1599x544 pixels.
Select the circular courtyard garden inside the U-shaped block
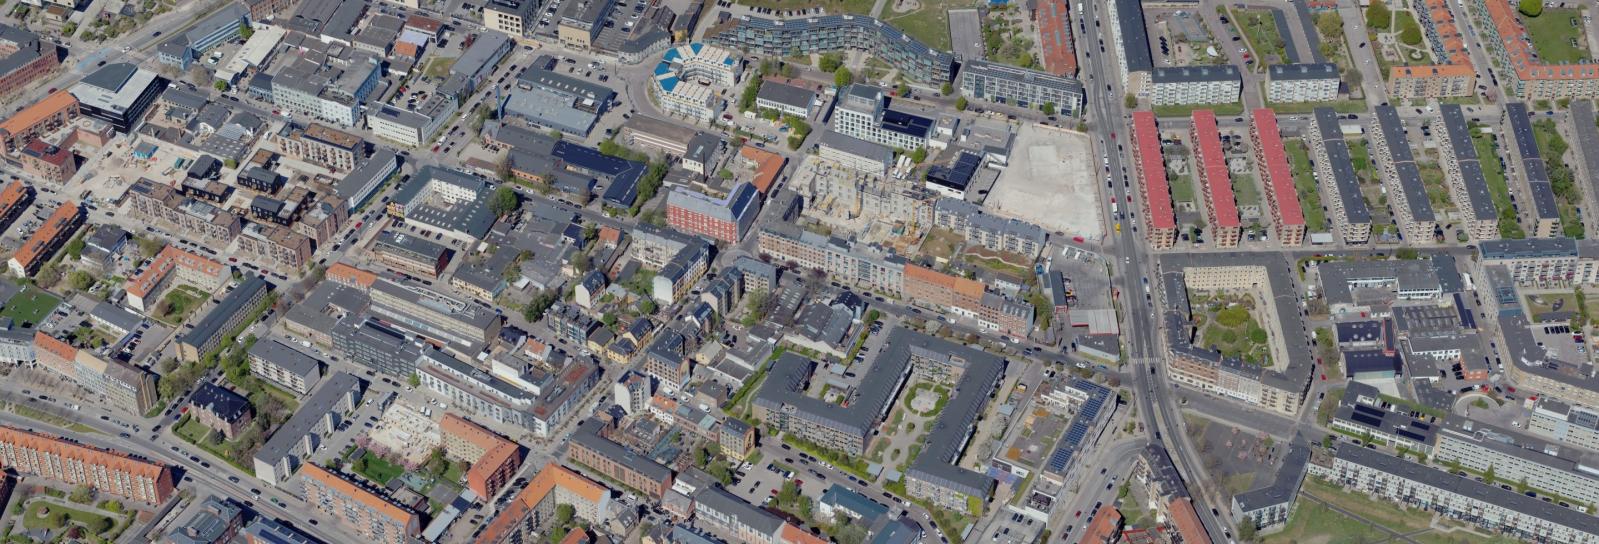tap(926, 401)
